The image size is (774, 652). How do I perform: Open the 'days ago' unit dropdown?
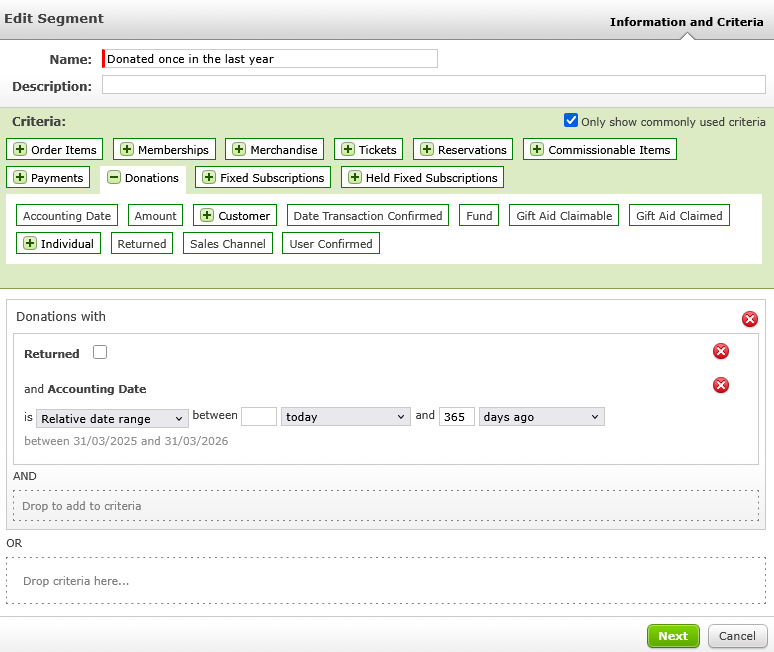coord(541,417)
